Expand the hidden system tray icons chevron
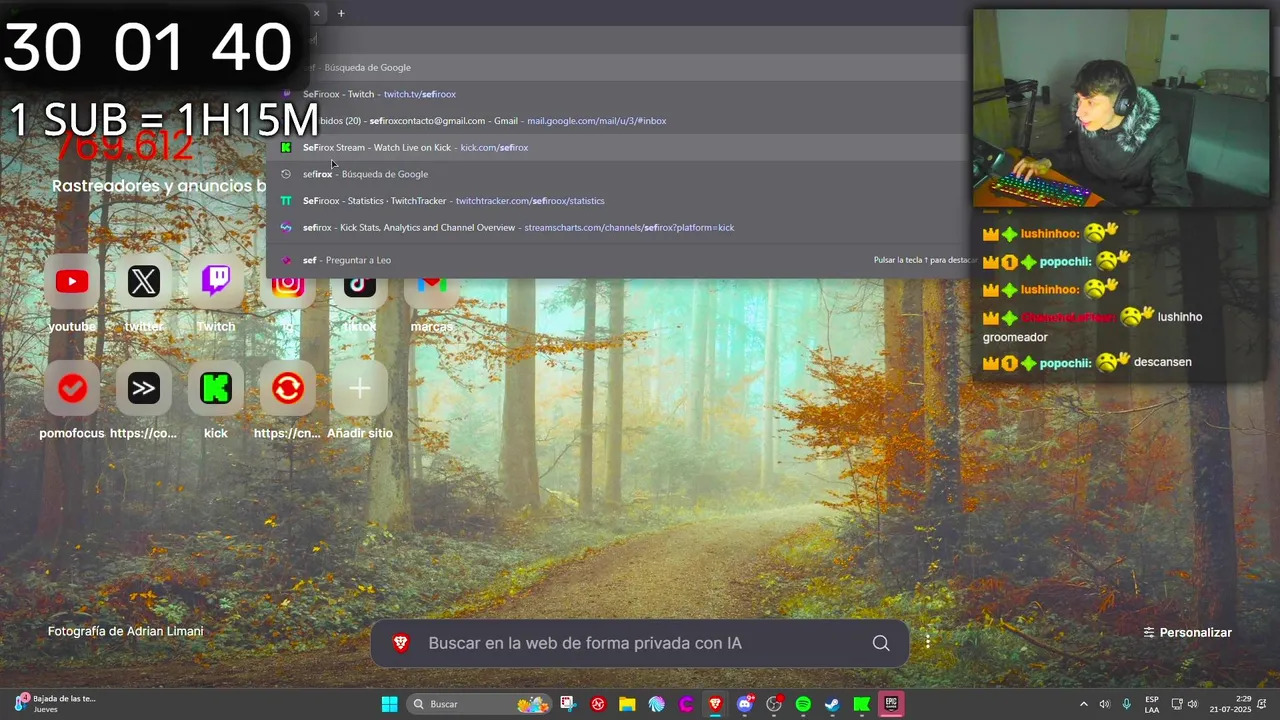This screenshot has height=720, width=1280. coord(1083,704)
